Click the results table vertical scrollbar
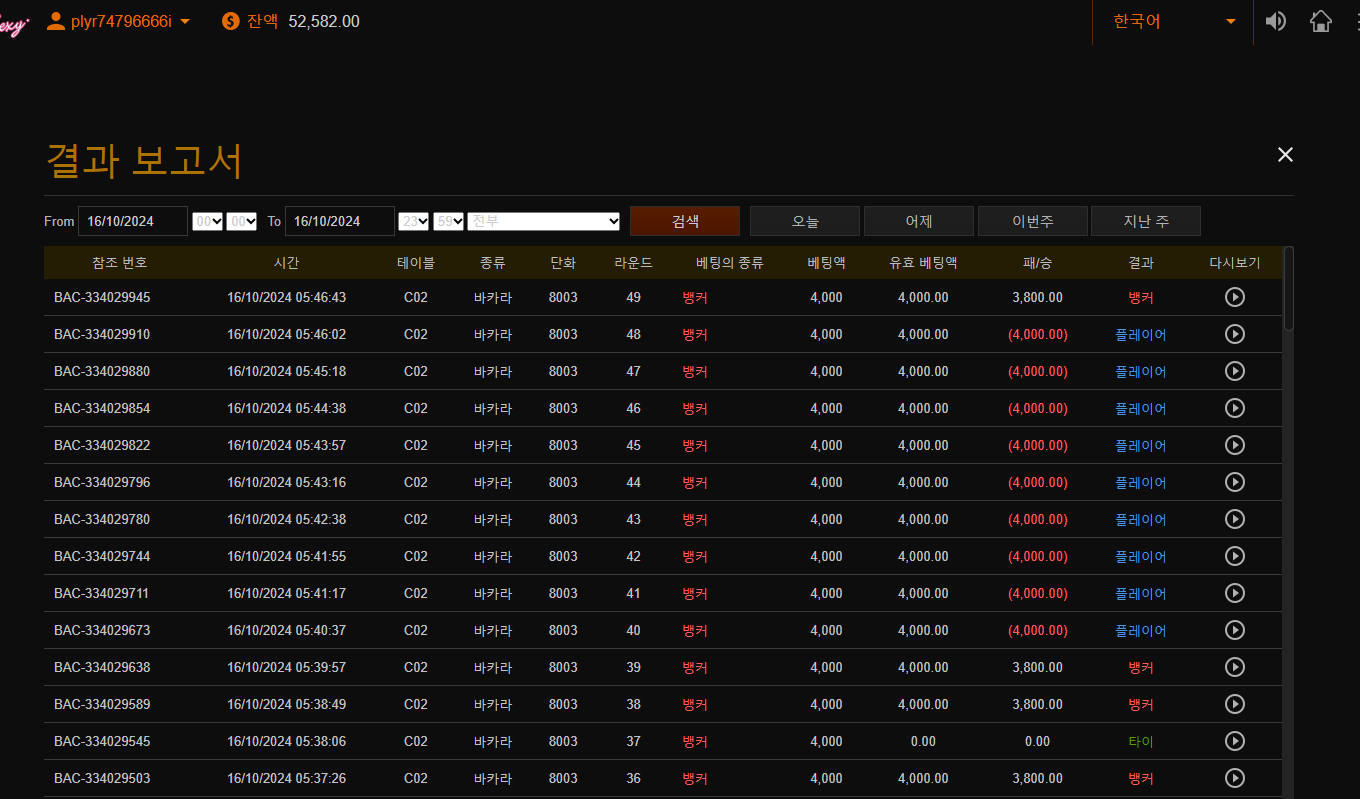Viewport: 1360px width, 799px height. (1288, 290)
